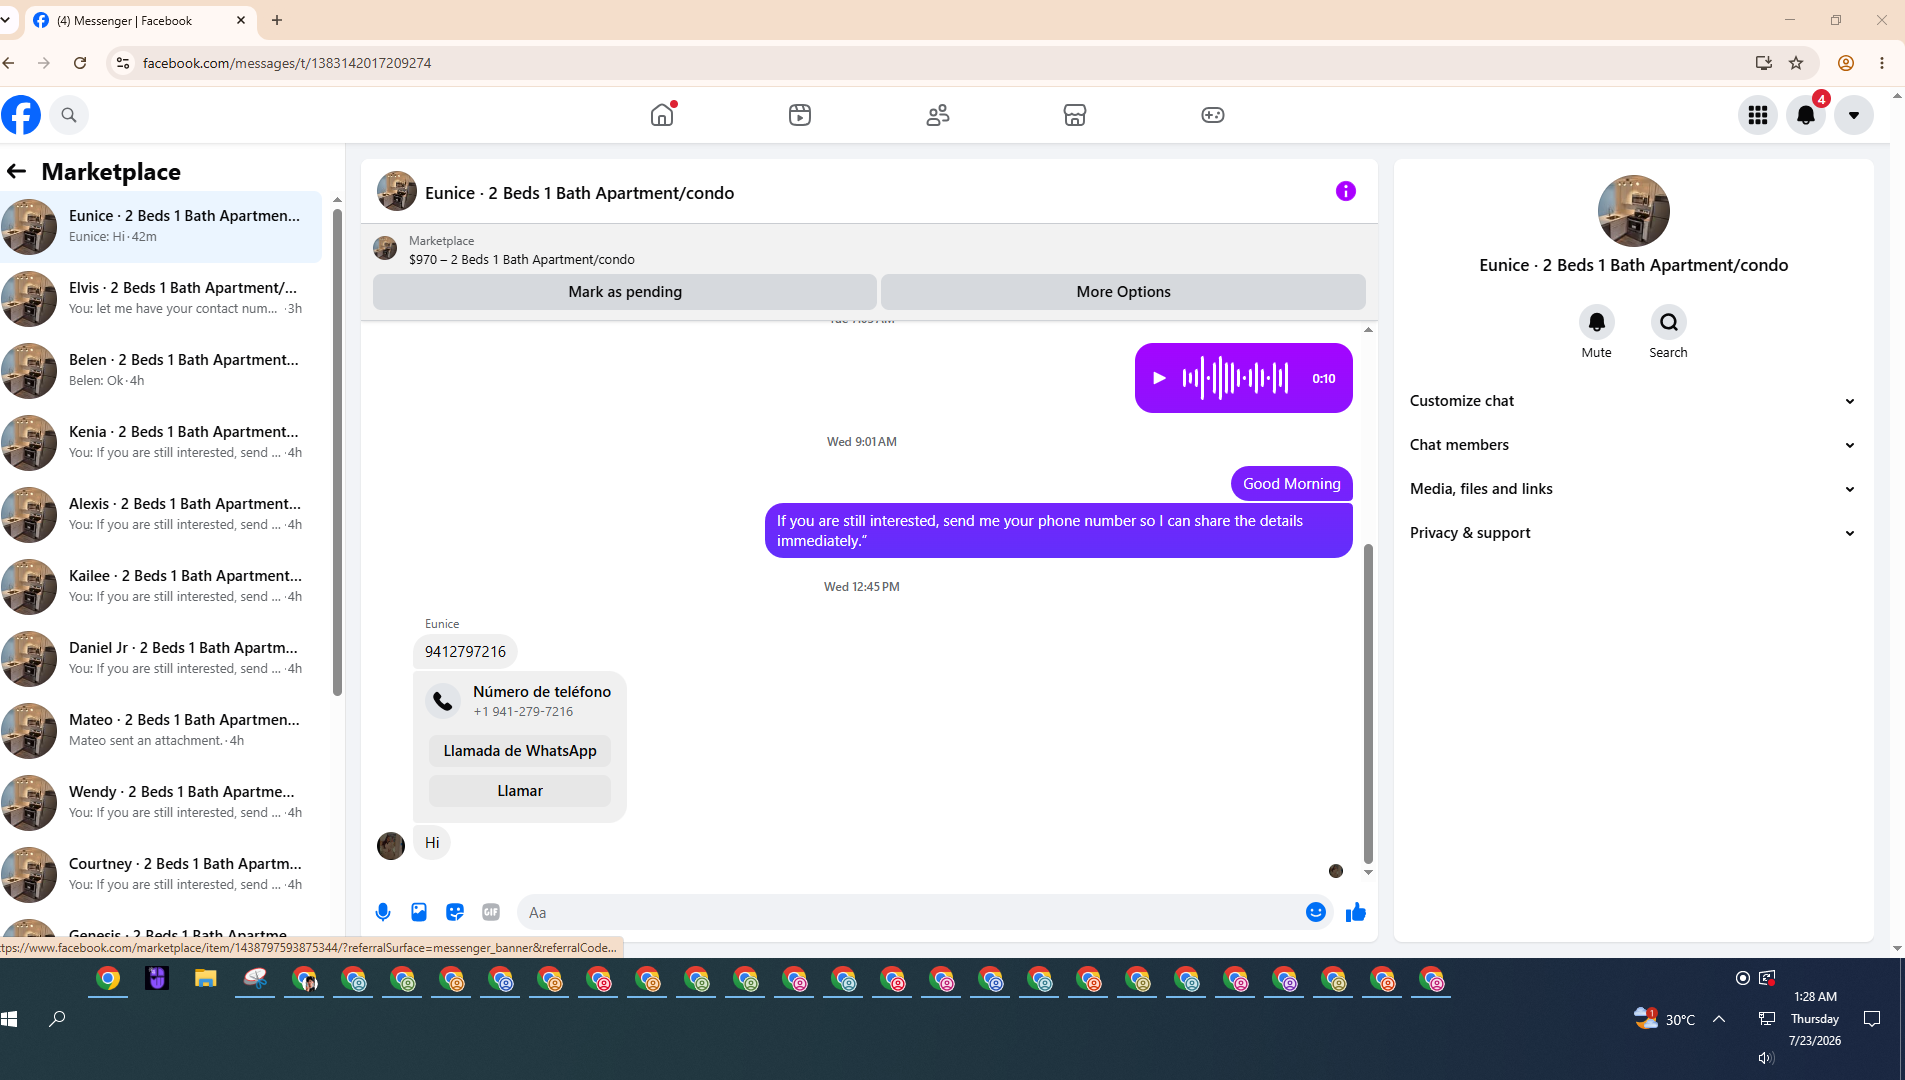Open the Marketplace tab in top navigation
The width and height of the screenshot is (1905, 1080).
point(1075,115)
